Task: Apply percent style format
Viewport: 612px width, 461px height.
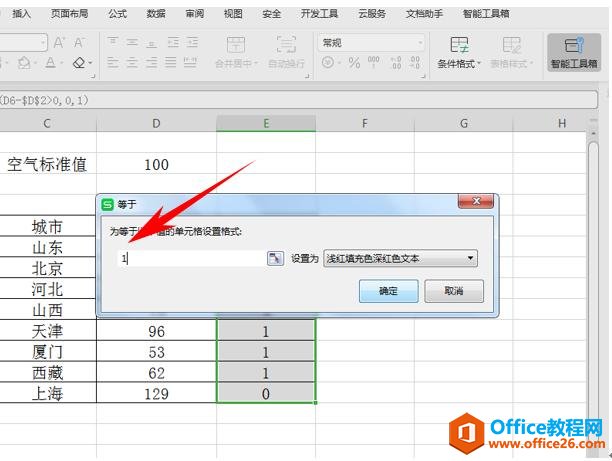Action: [354, 62]
